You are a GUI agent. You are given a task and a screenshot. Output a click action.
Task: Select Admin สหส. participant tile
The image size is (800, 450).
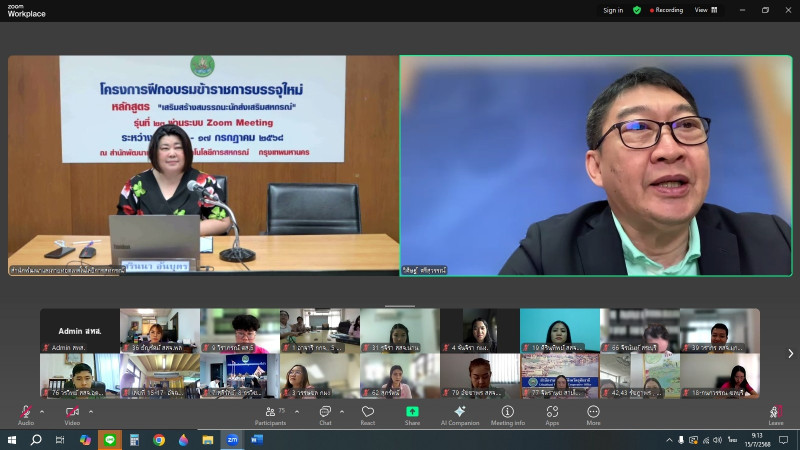(80, 331)
